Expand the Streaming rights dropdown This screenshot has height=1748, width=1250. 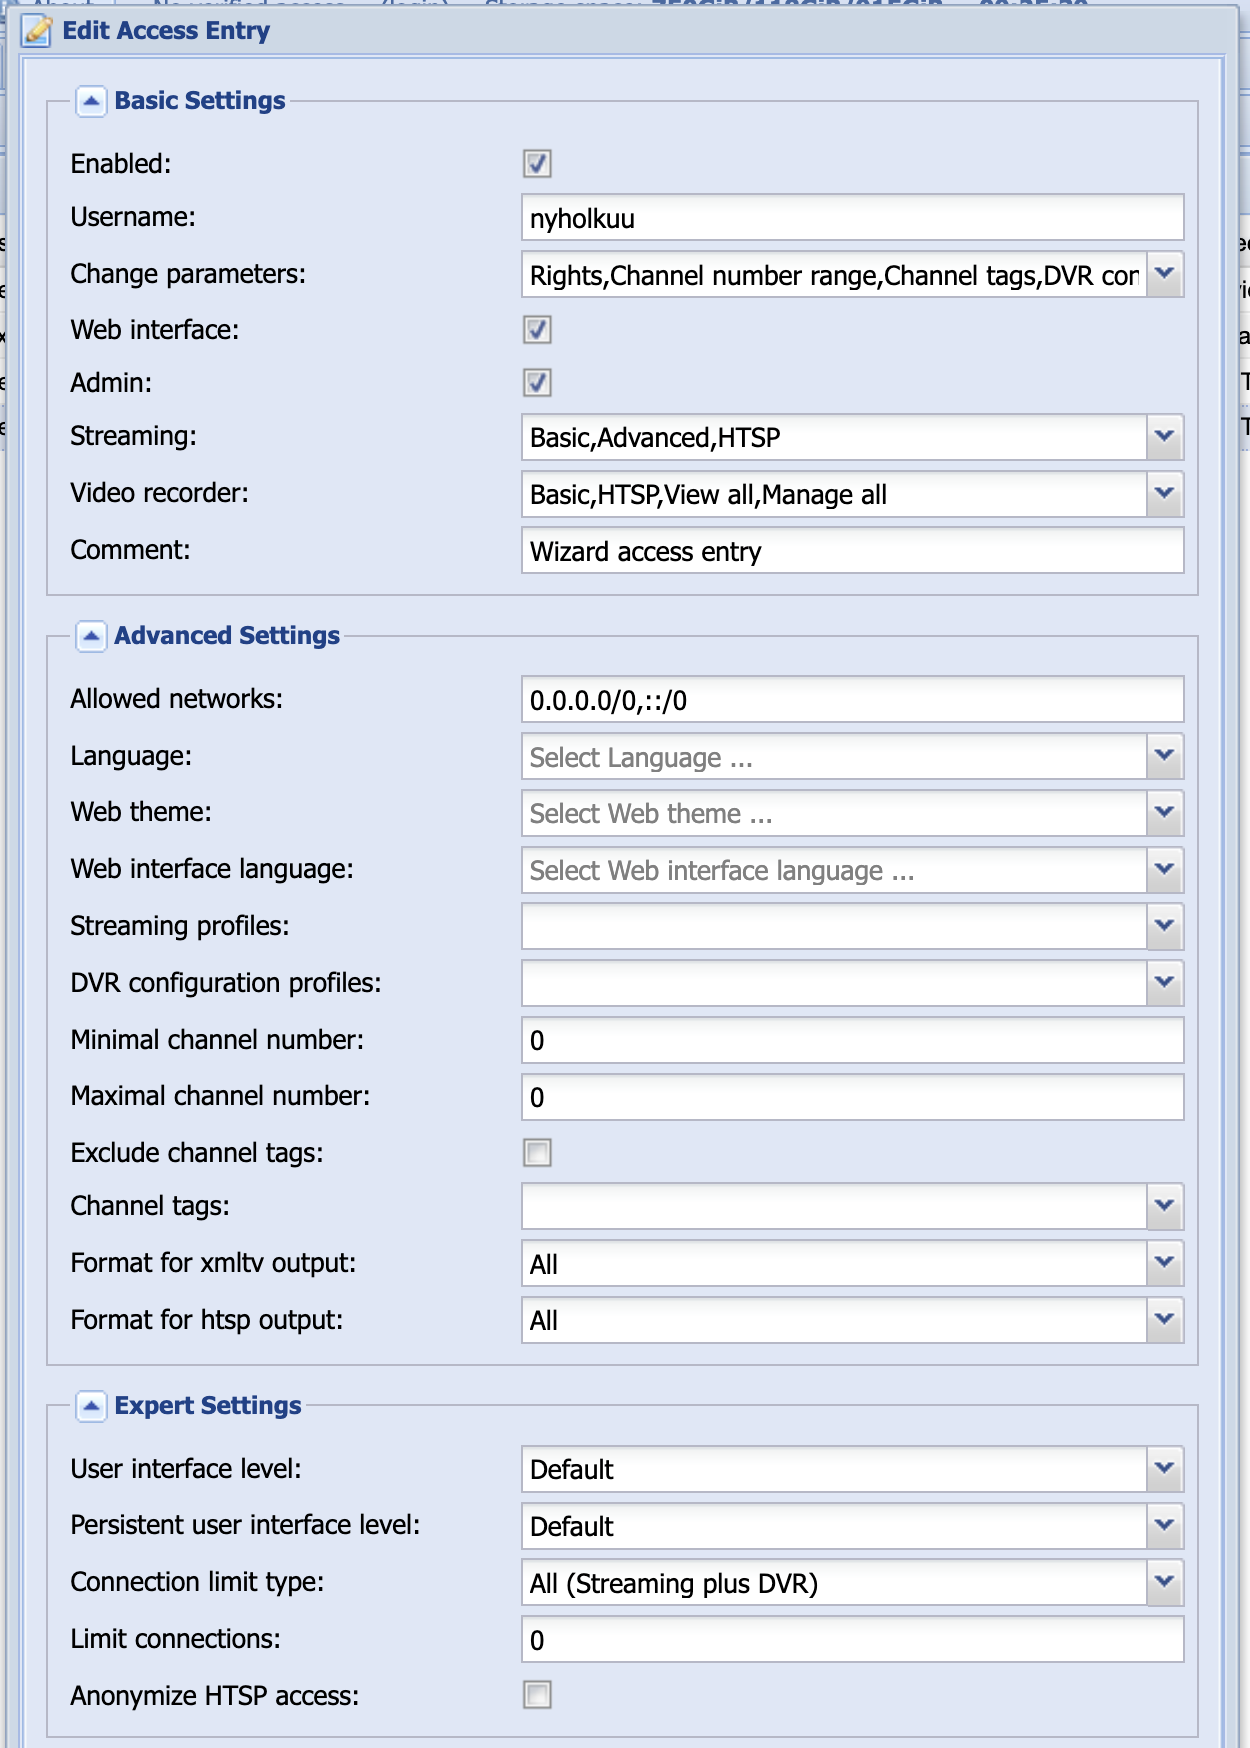1164,437
